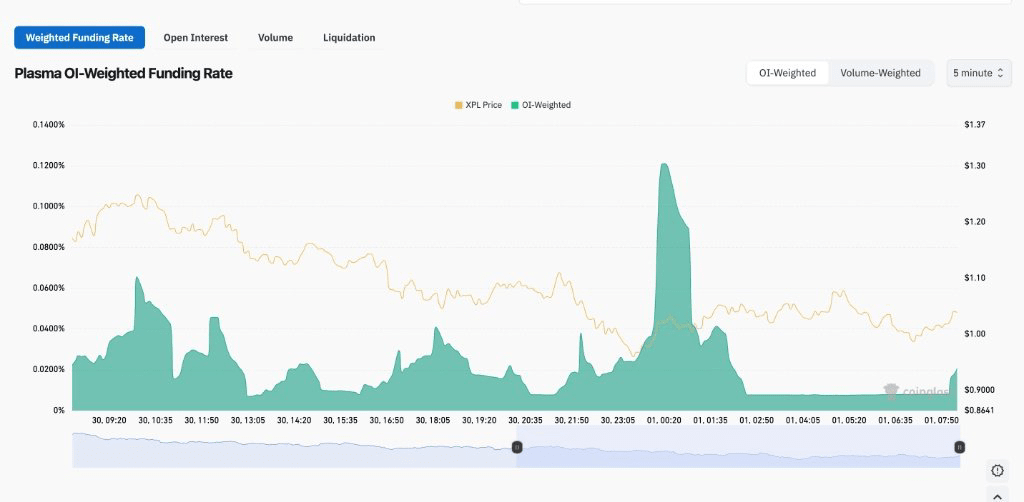Toggle XPL Price series yellow legend swatch

click(458, 105)
